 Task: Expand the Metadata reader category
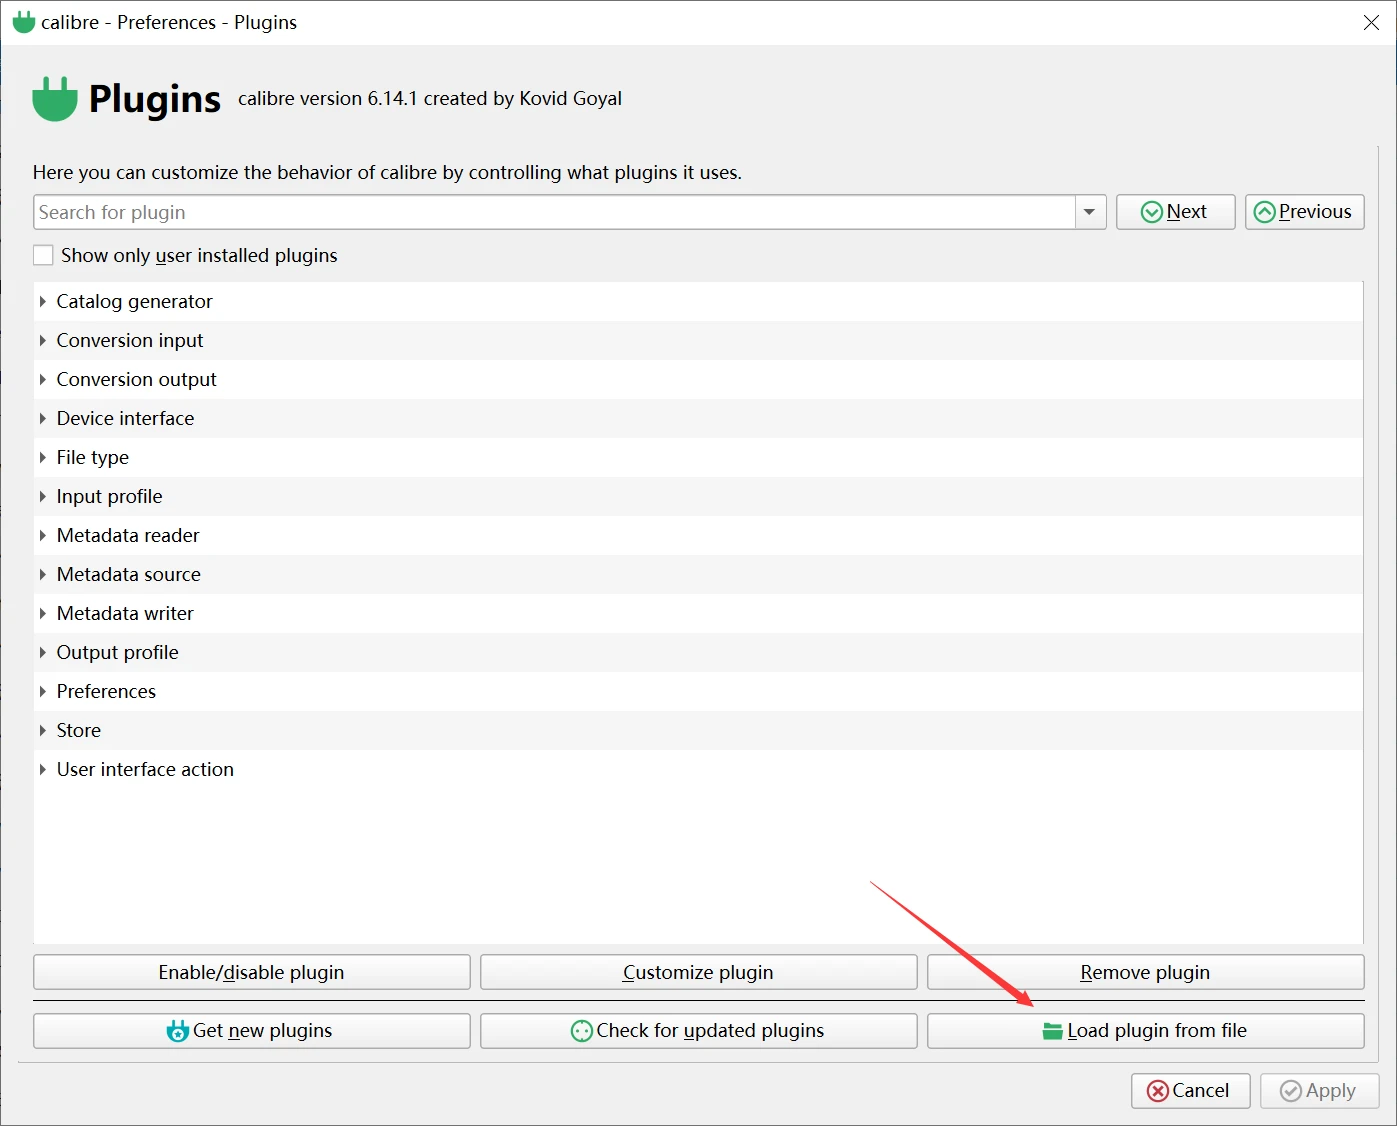pos(43,535)
